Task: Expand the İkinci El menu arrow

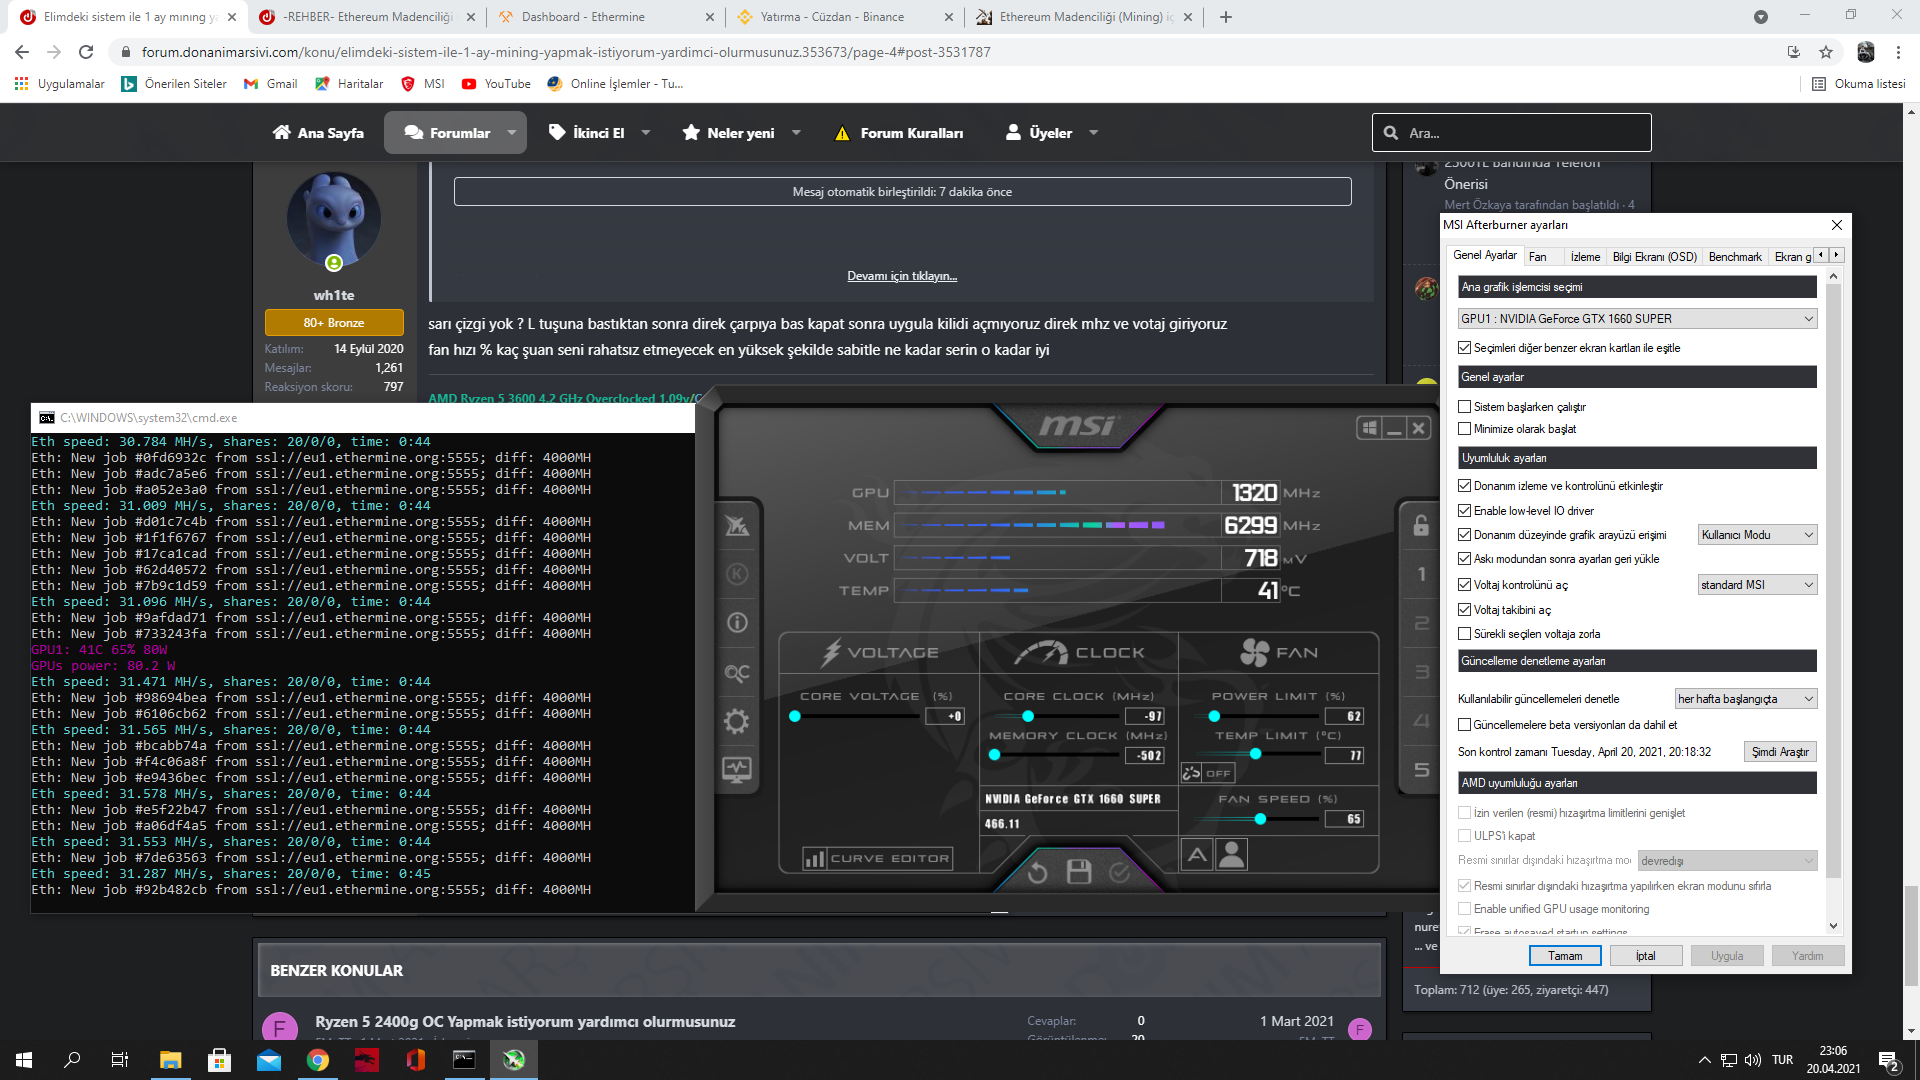Action: tap(645, 132)
